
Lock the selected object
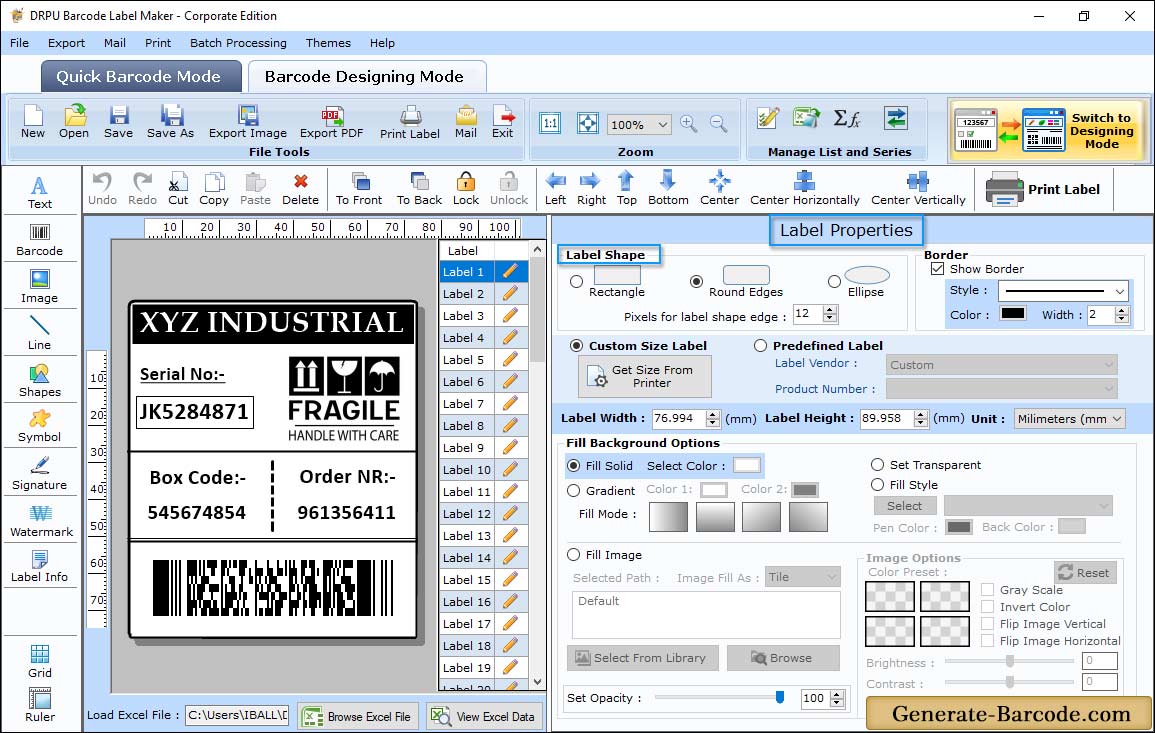click(466, 189)
